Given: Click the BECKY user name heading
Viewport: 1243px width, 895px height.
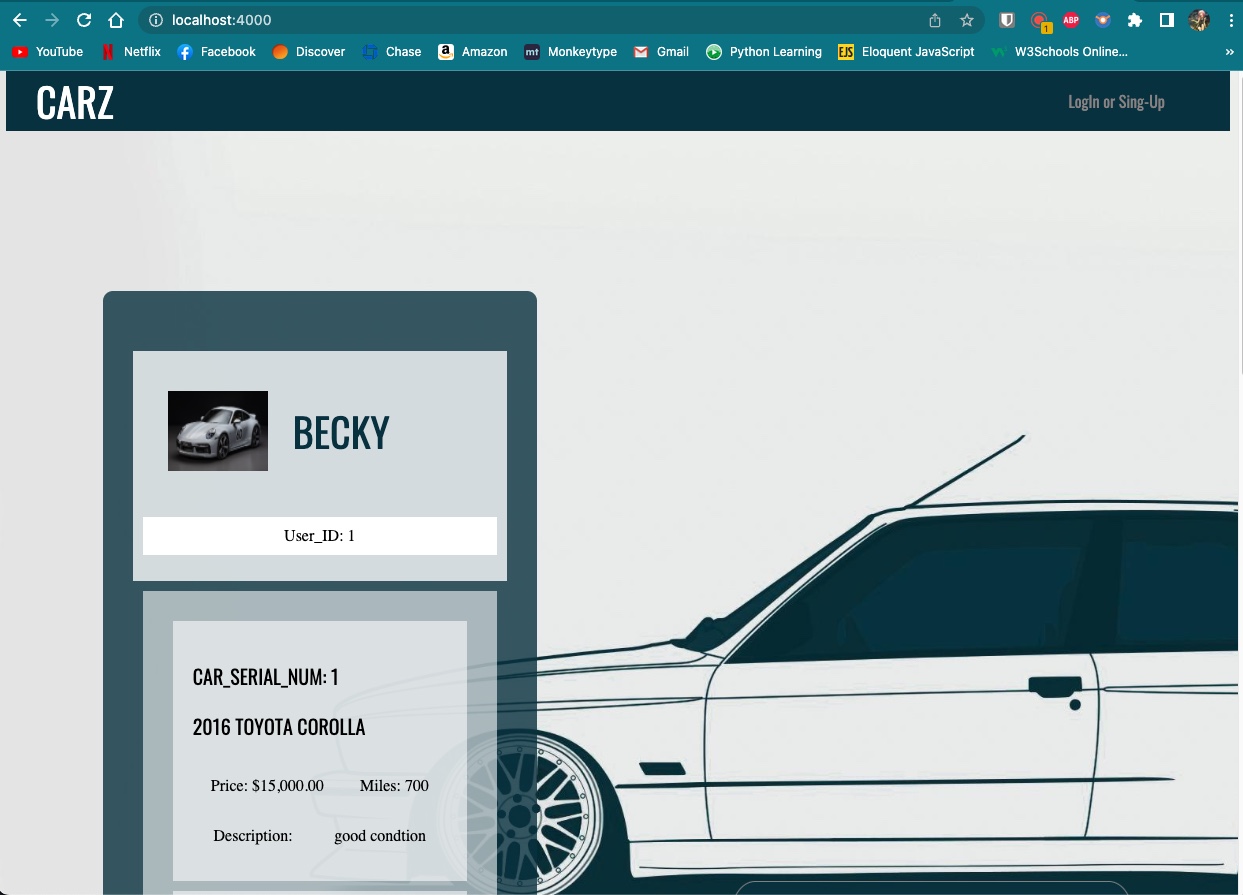Looking at the screenshot, I should tap(341, 432).
